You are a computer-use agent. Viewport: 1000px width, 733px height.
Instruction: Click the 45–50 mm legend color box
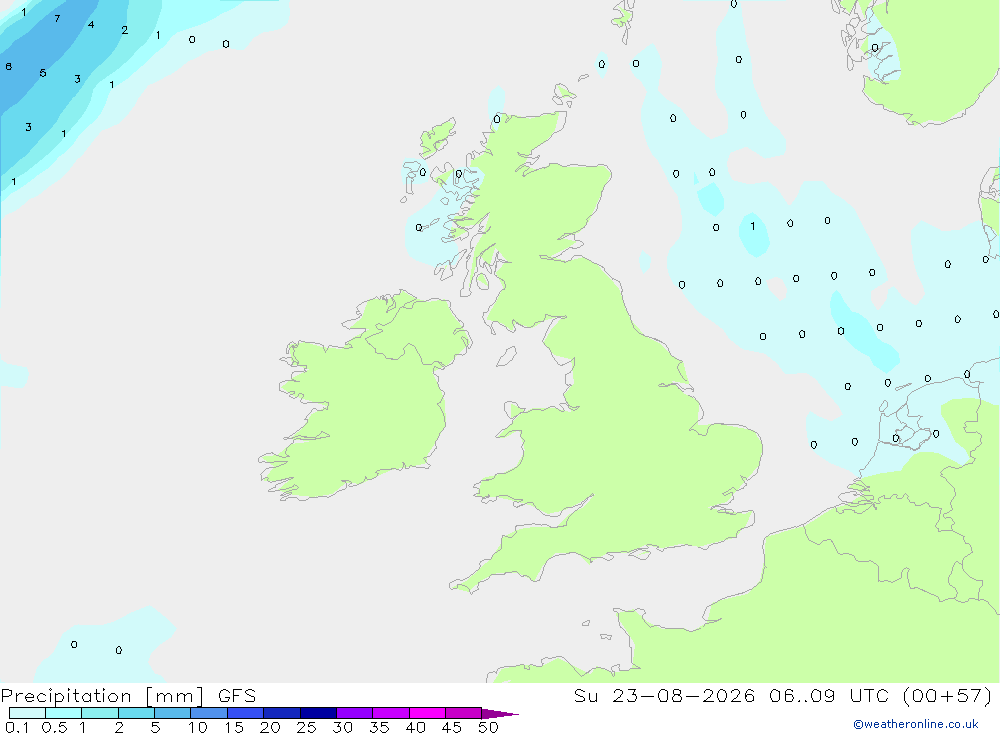pos(463,713)
